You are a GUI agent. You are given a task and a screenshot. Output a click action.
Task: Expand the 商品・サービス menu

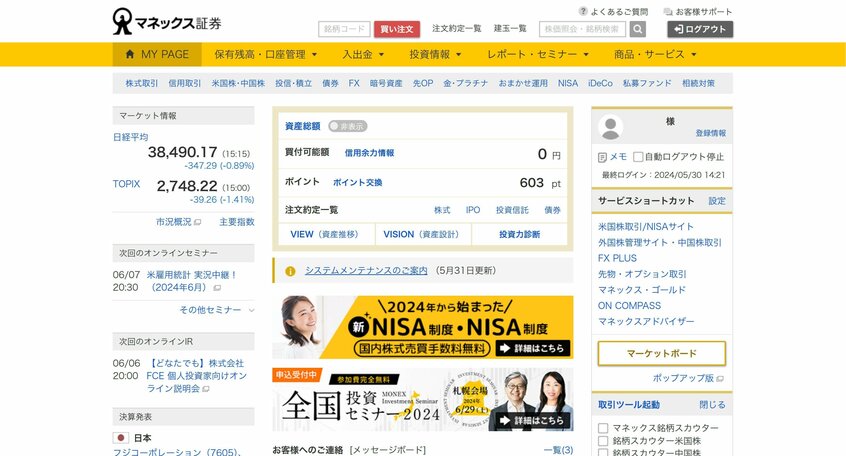coord(655,55)
